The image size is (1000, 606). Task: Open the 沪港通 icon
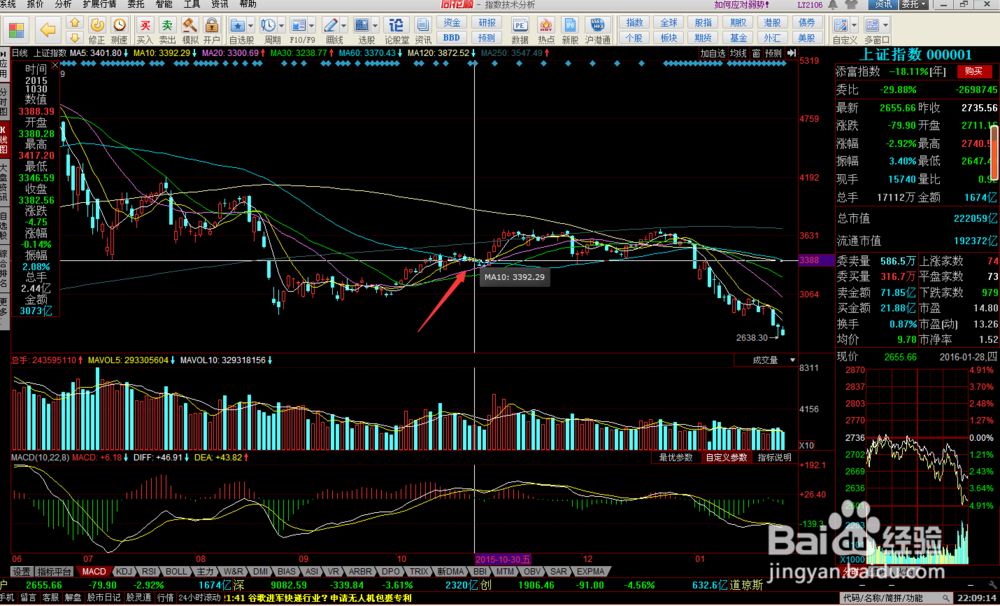pyautogui.click(x=598, y=25)
